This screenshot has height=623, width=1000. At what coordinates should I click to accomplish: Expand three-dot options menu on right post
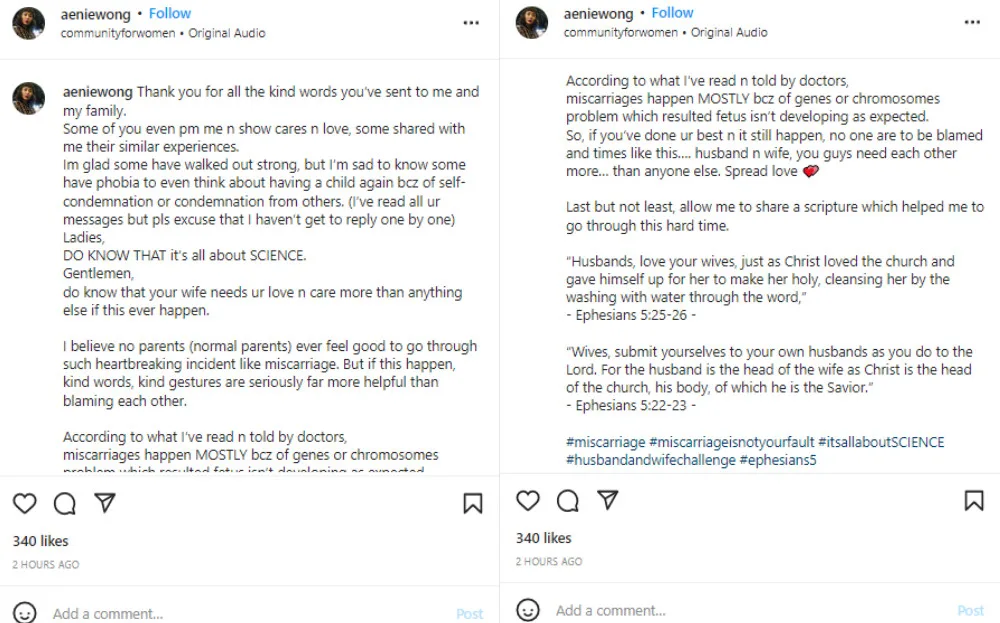(x=972, y=22)
